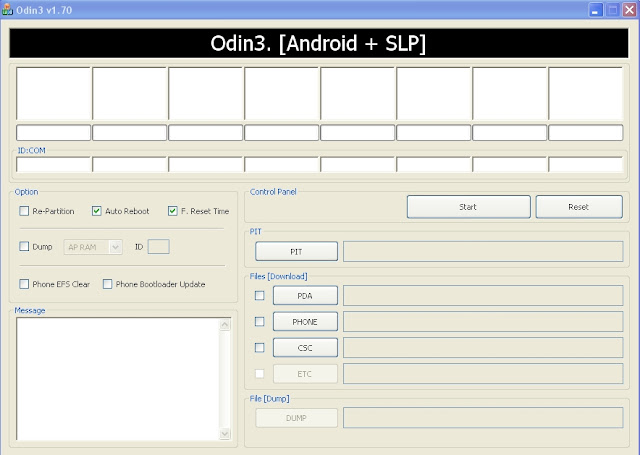Click the ETC file button
The image size is (640, 455).
pyautogui.click(x=305, y=374)
